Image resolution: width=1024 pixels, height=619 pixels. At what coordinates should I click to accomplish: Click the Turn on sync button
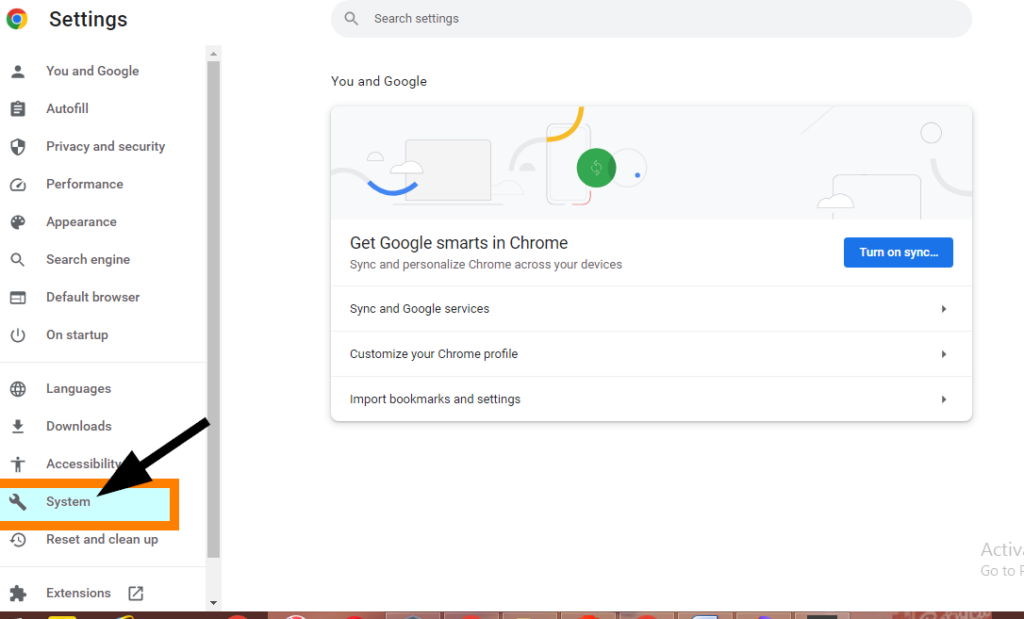click(897, 252)
